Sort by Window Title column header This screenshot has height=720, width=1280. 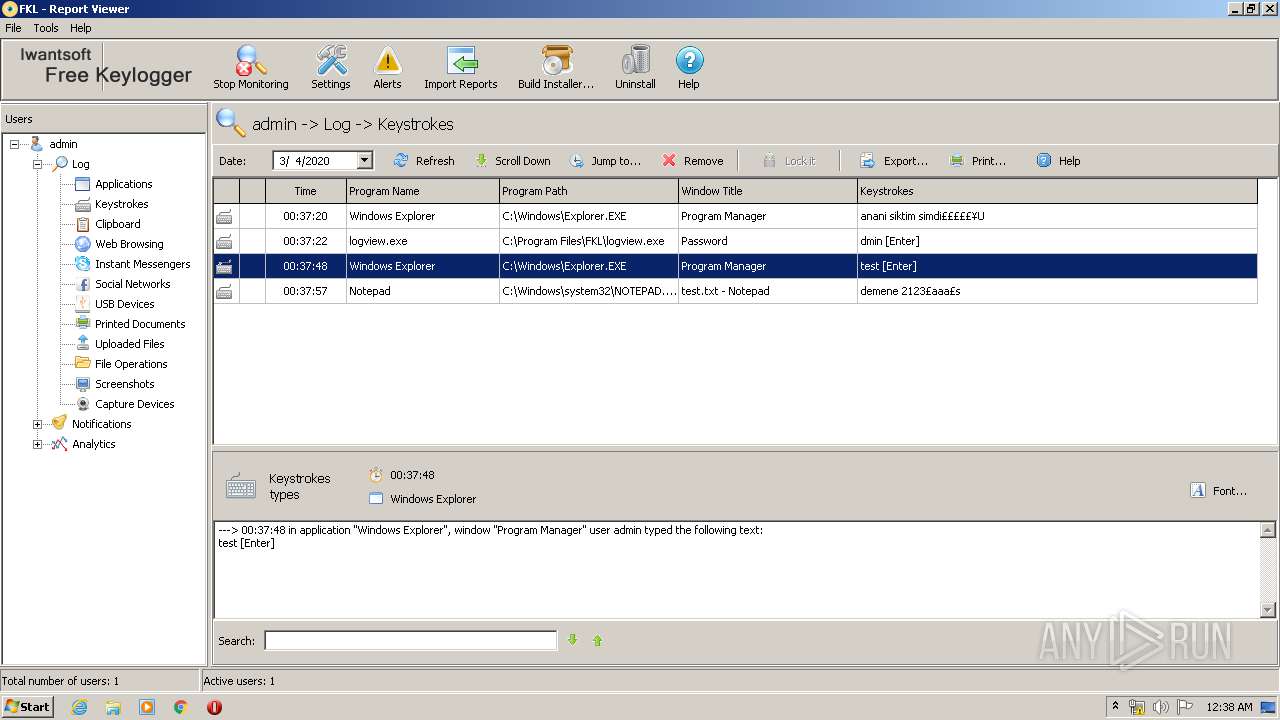pyautogui.click(x=767, y=191)
